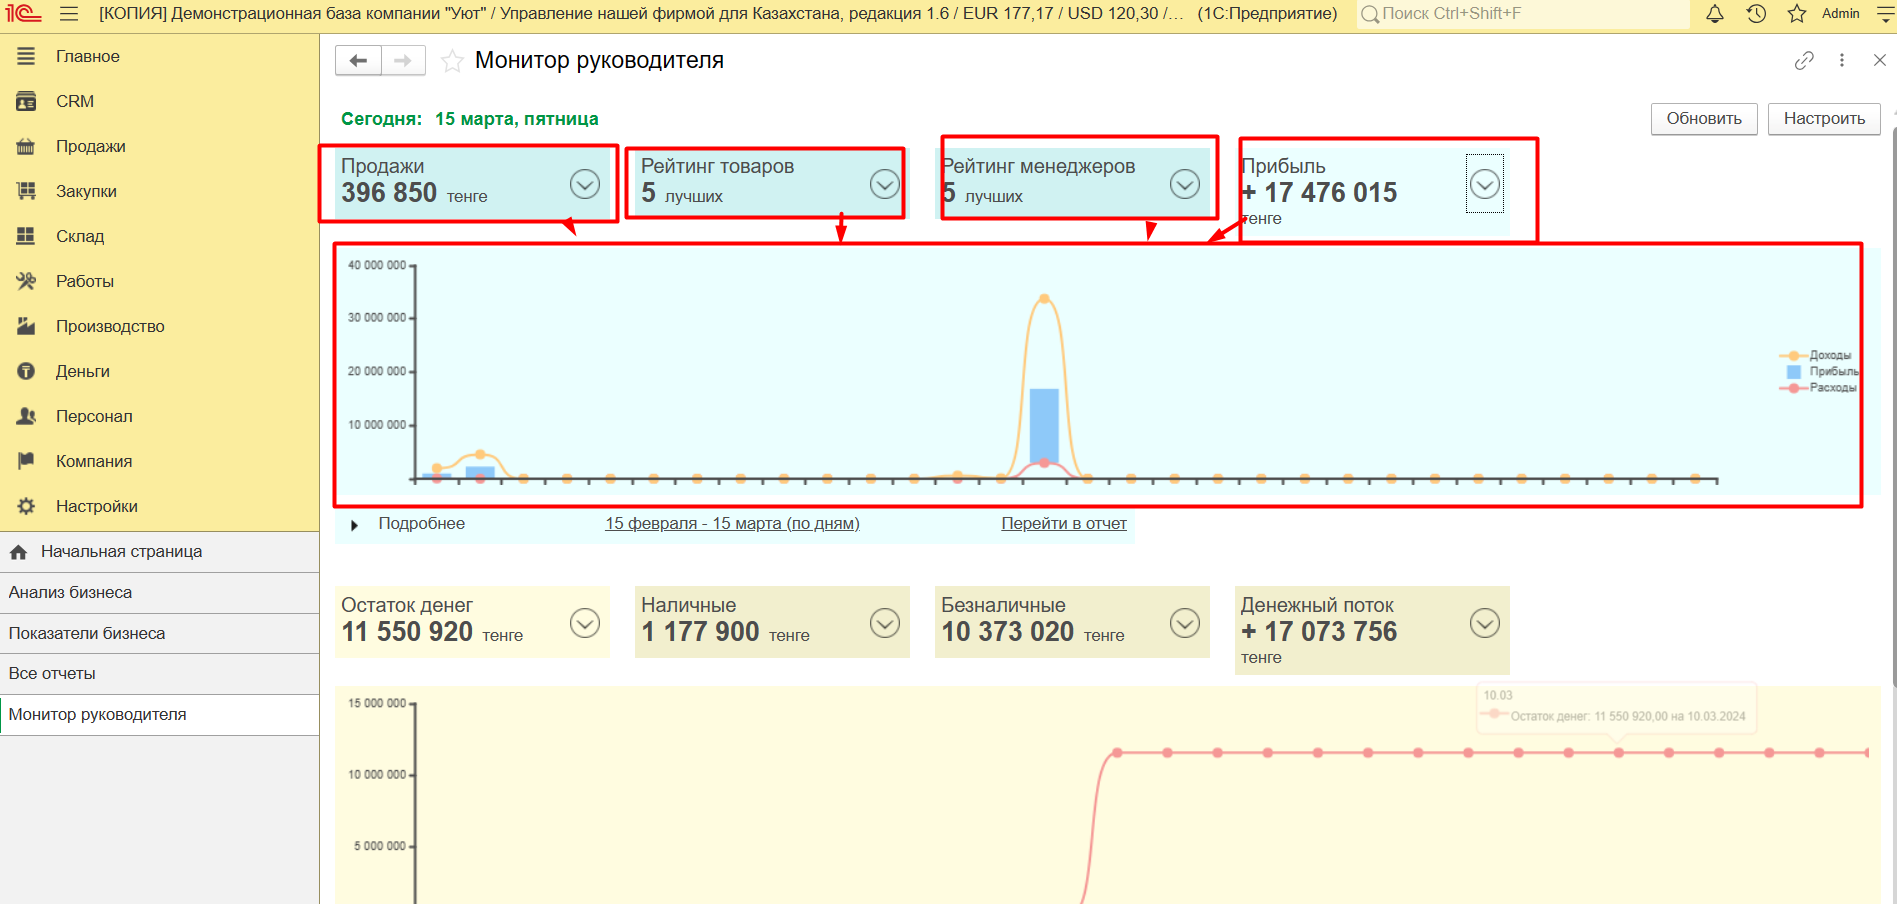Viewport: 1897px width, 904px height.
Task: Toggle the Доходы series in chart legend
Action: pyautogui.click(x=1829, y=356)
